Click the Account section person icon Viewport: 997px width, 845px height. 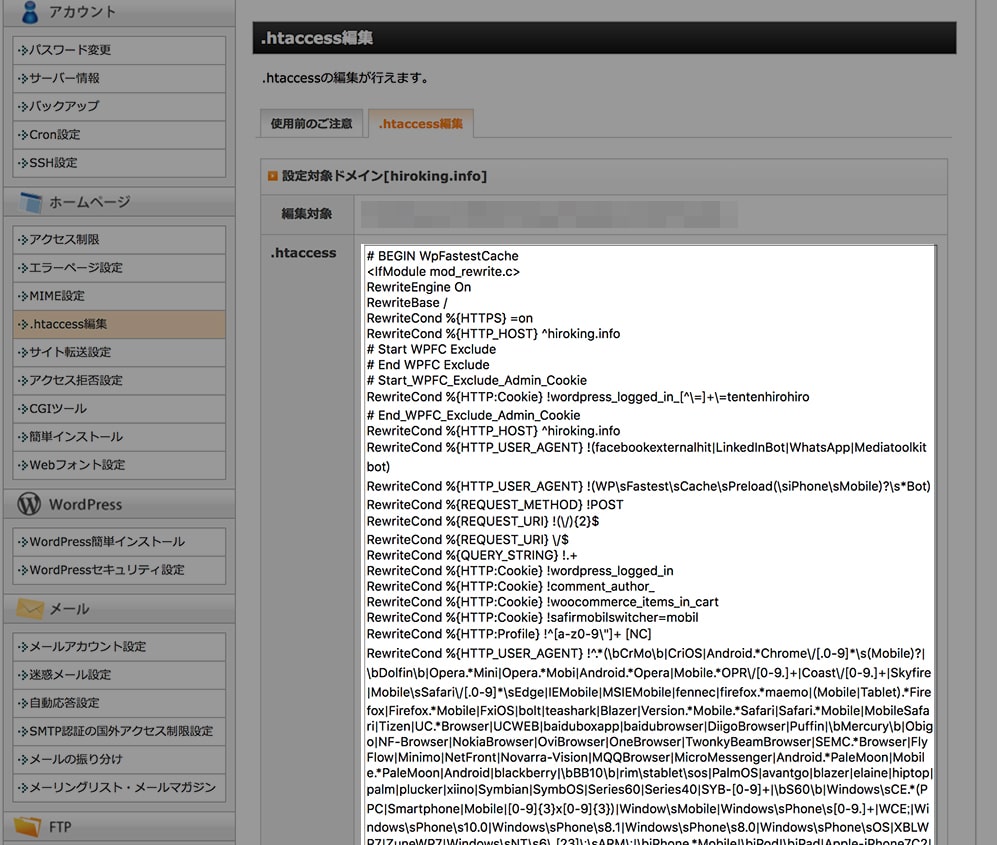(x=30, y=11)
